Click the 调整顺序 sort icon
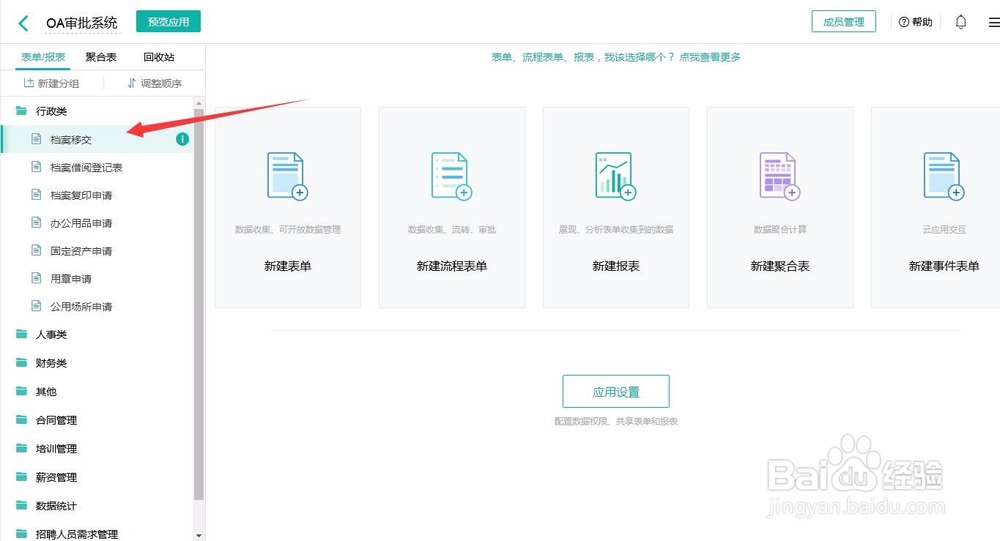Image resolution: width=1000 pixels, height=541 pixels. [x=131, y=83]
